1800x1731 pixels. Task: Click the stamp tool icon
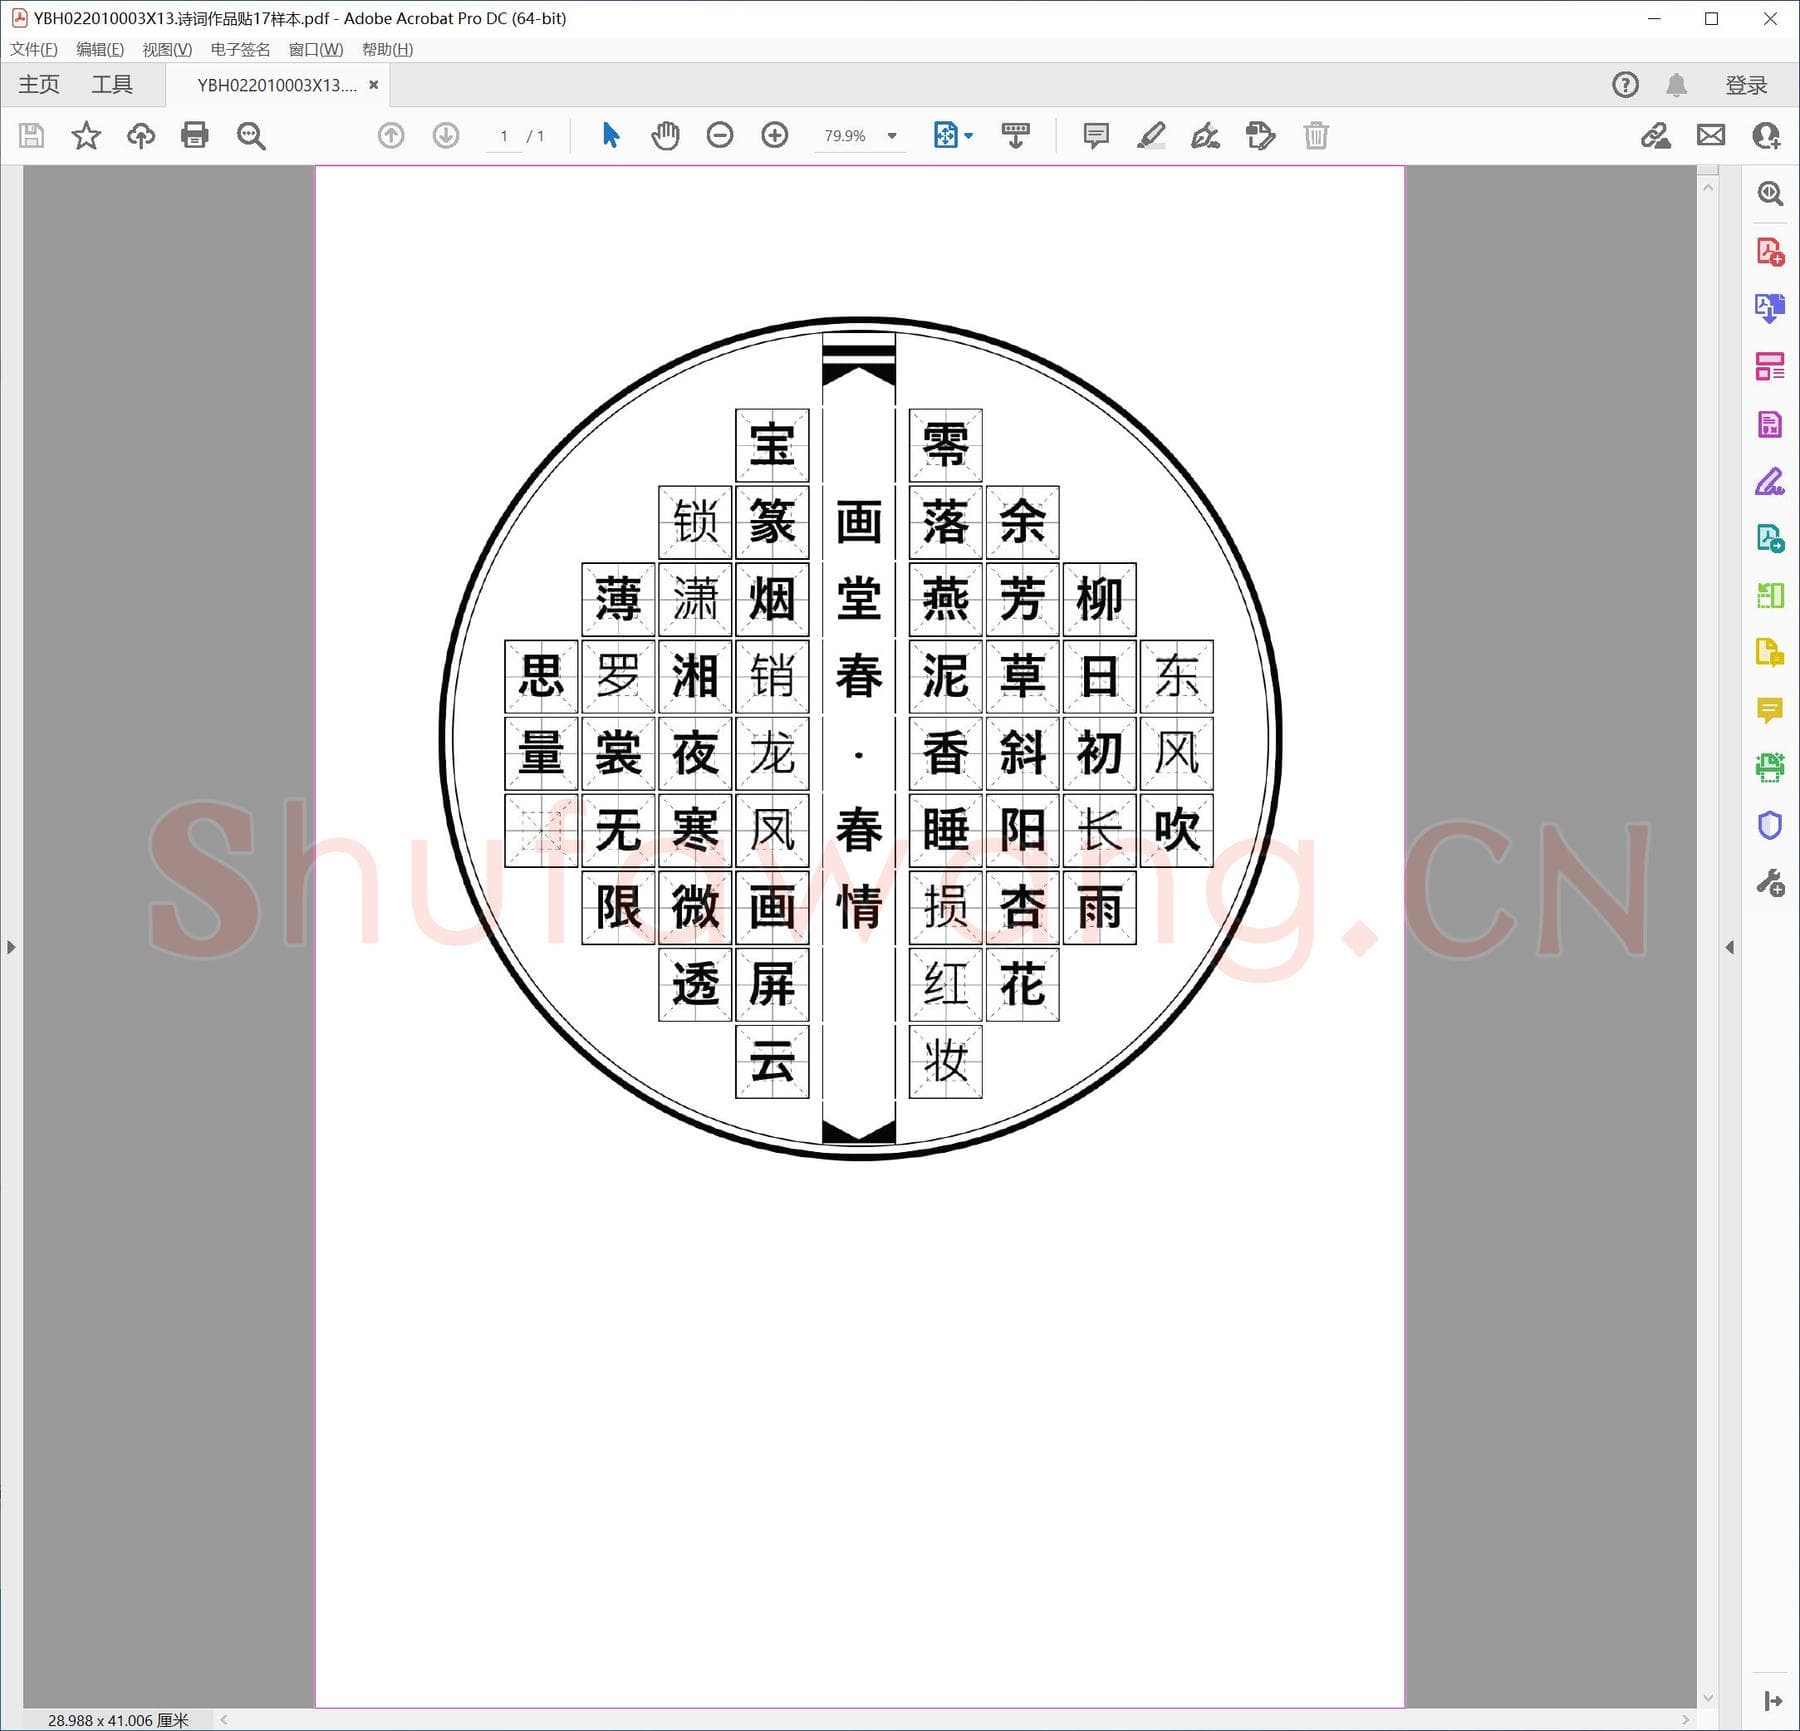click(1261, 135)
